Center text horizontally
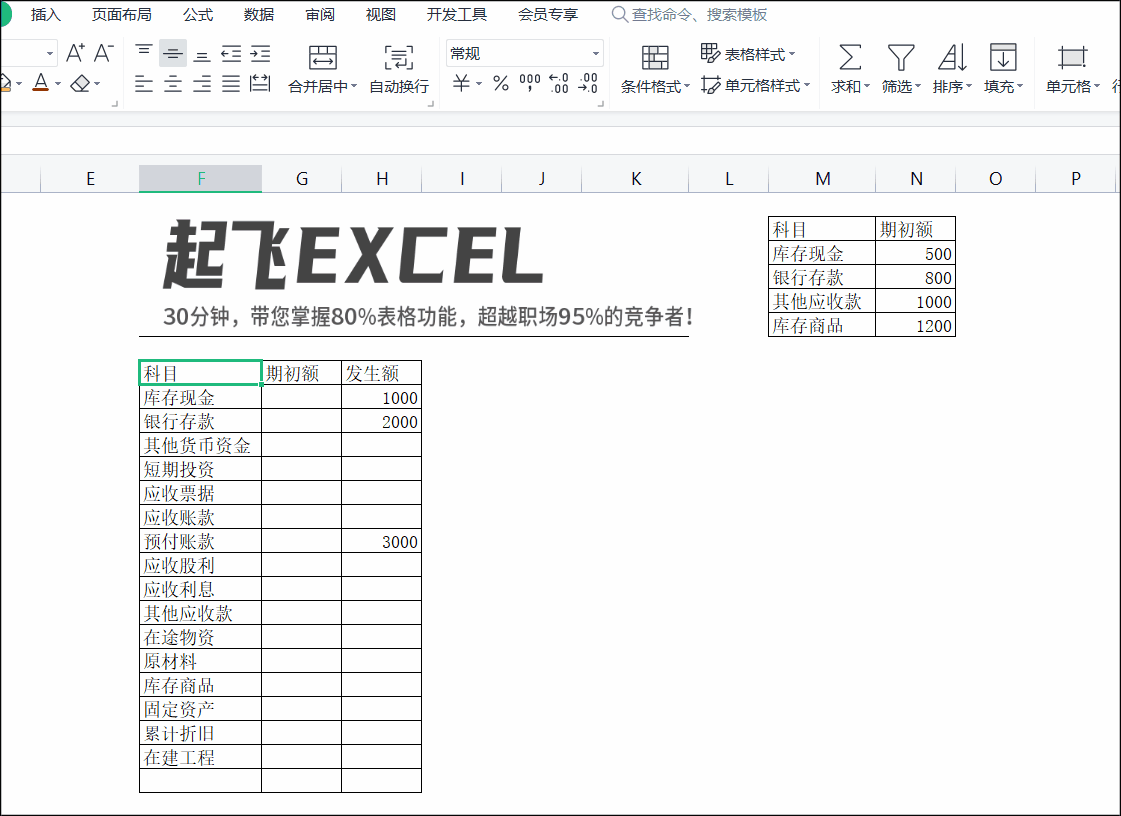 173,84
